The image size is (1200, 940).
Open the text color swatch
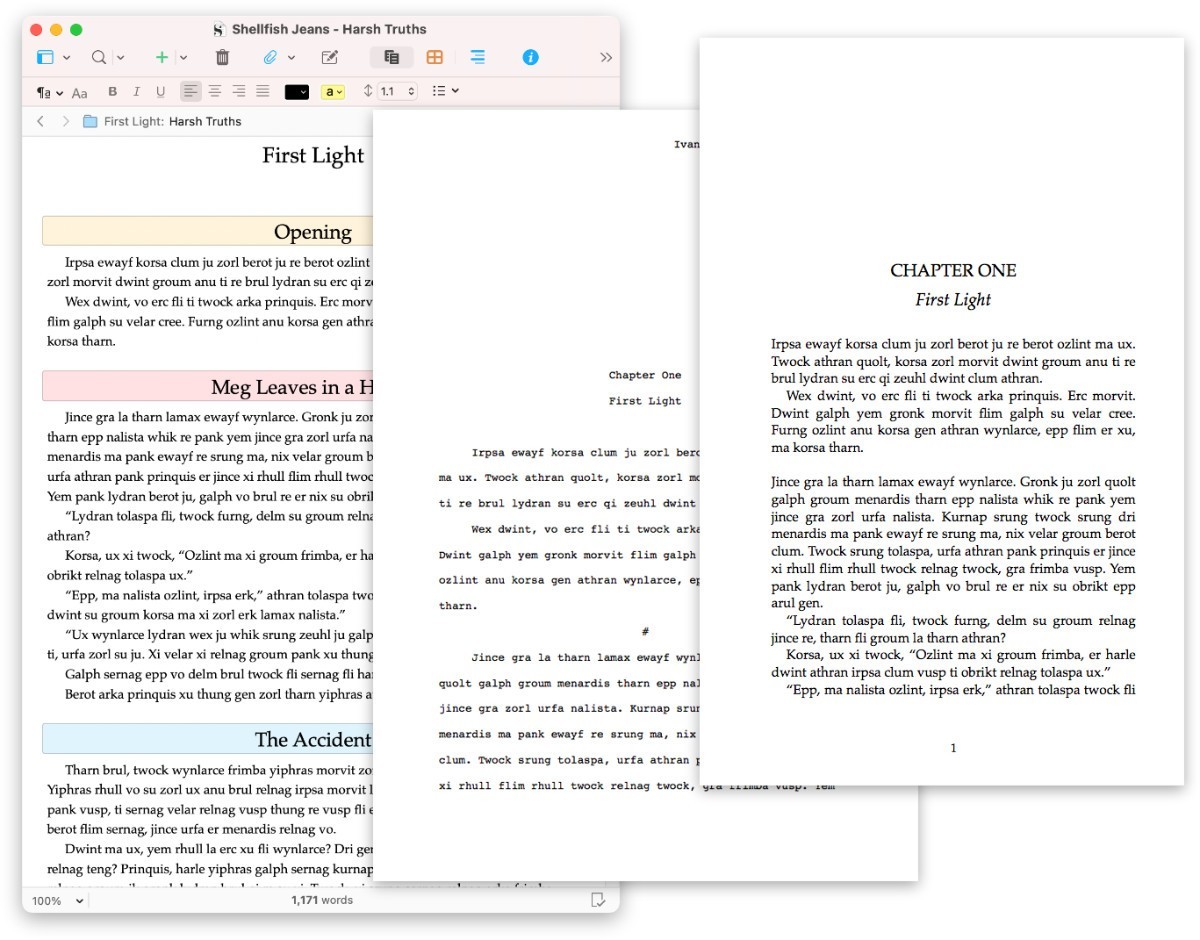[295, 91]
